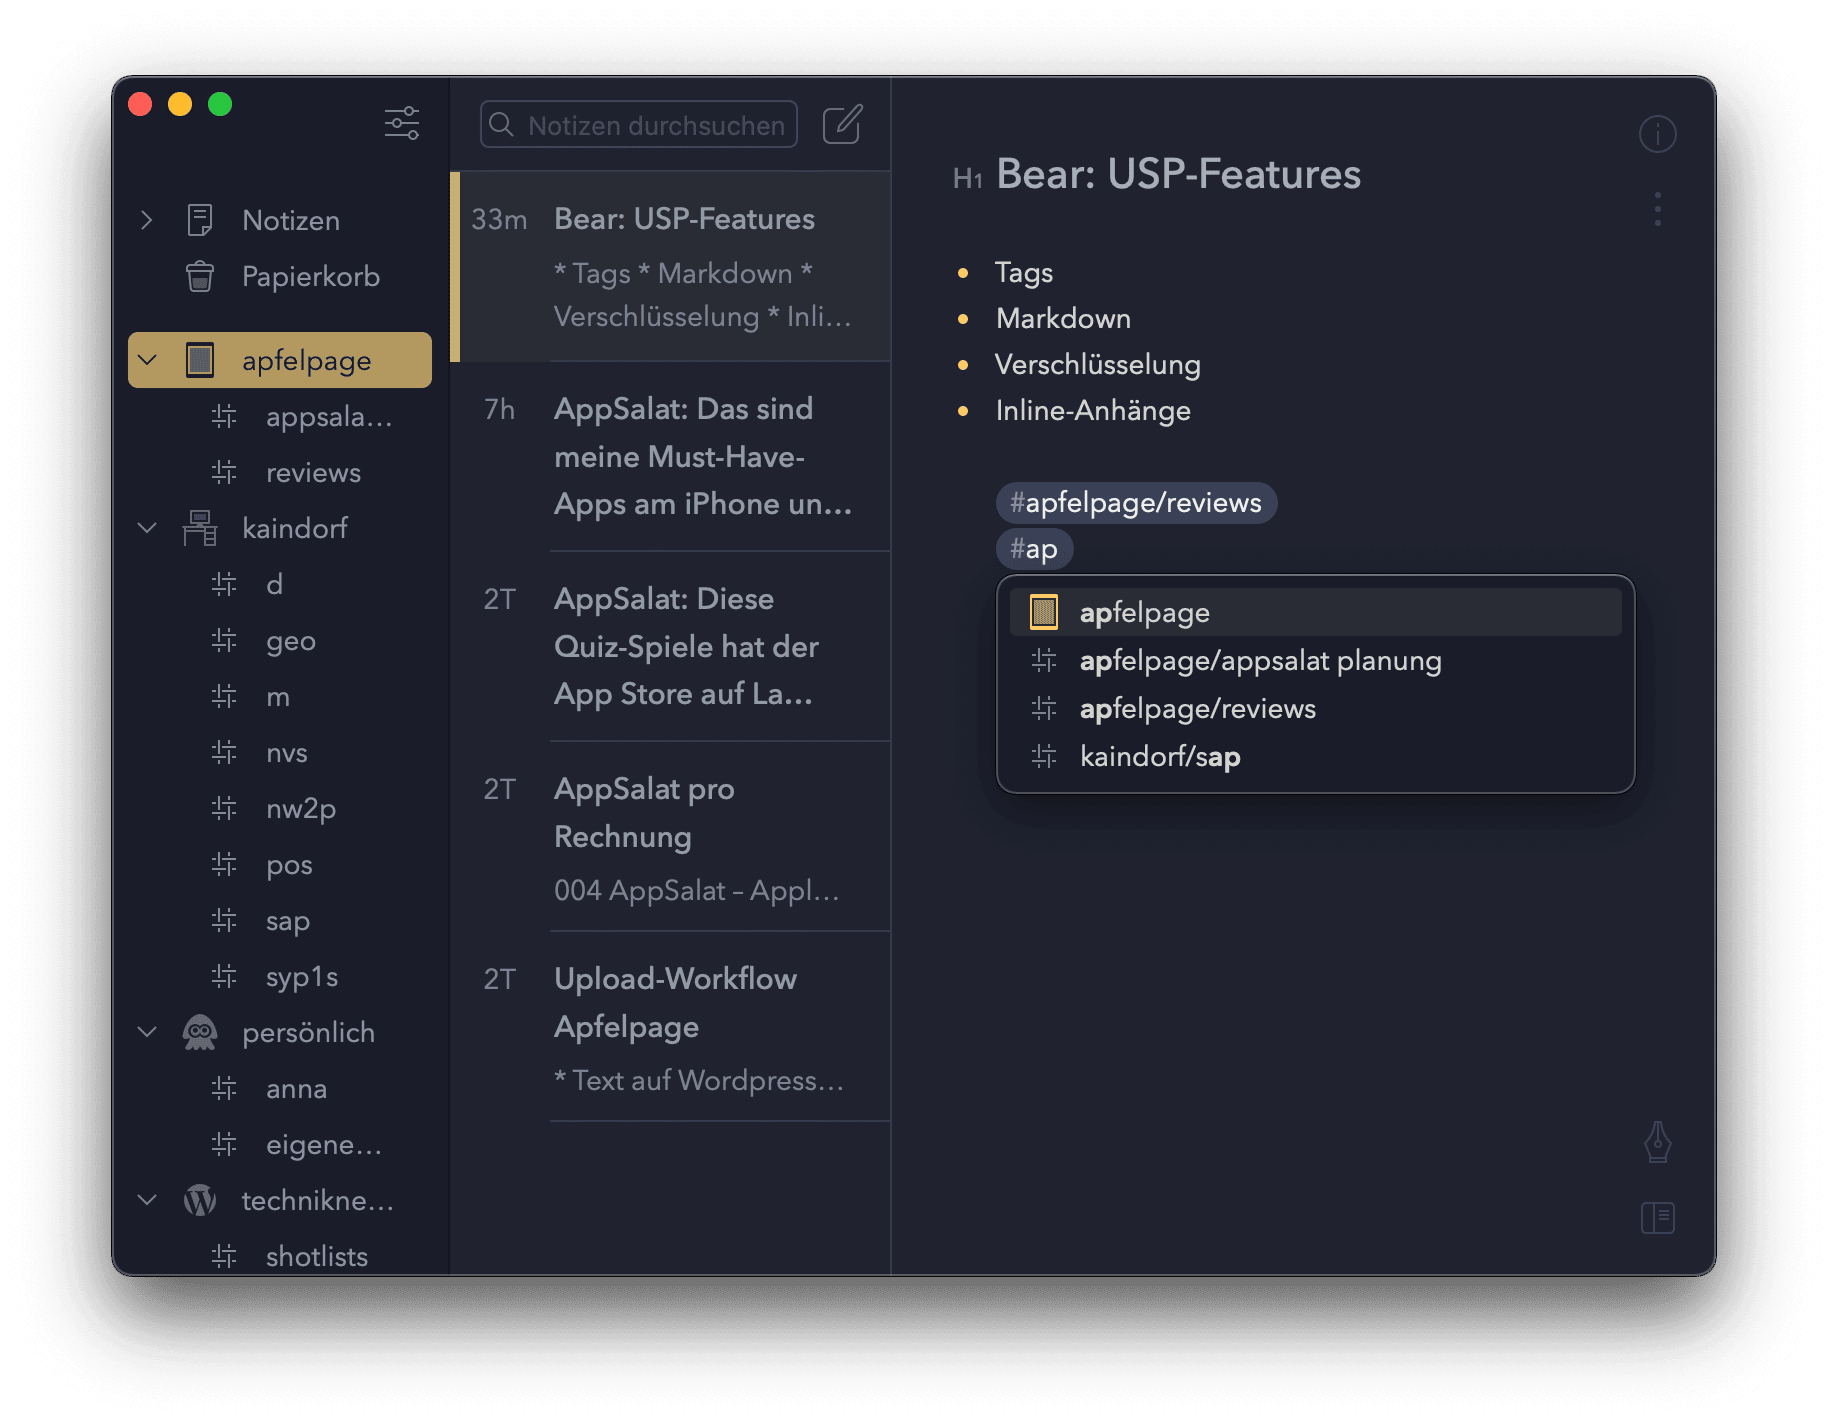Screen dimensions: 1828x1424
Task: Click the Verschlüsselung bullet item
Action: tap(1097, 364)
